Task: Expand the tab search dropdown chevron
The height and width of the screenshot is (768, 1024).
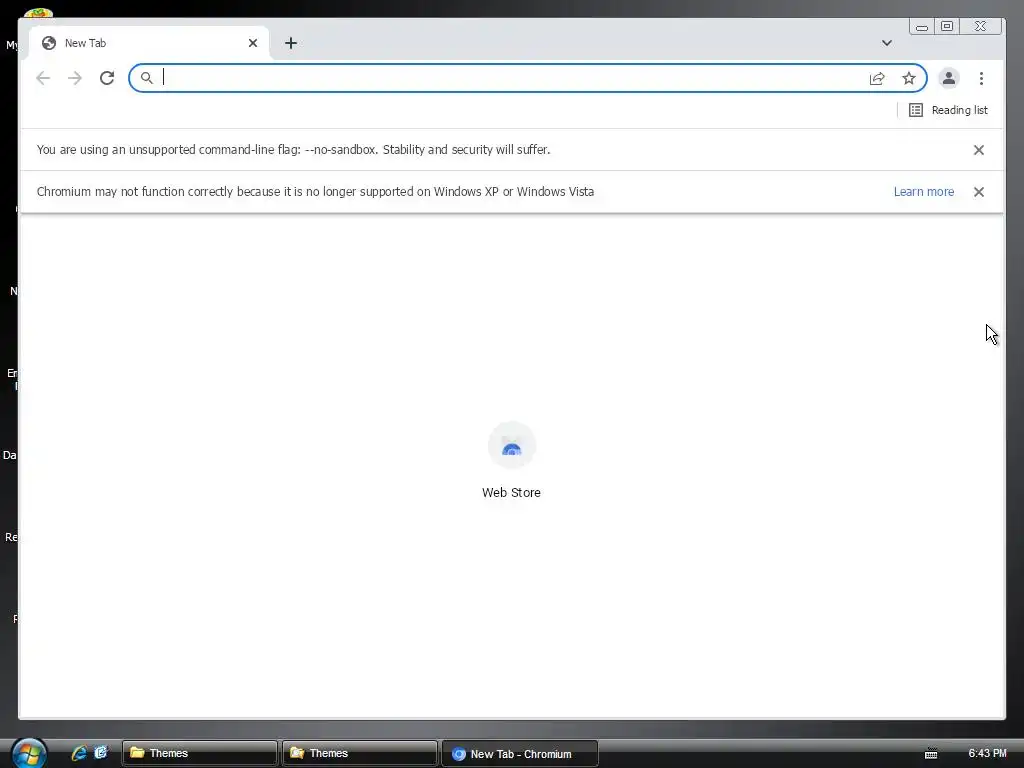Action: (x=886, y=43)
